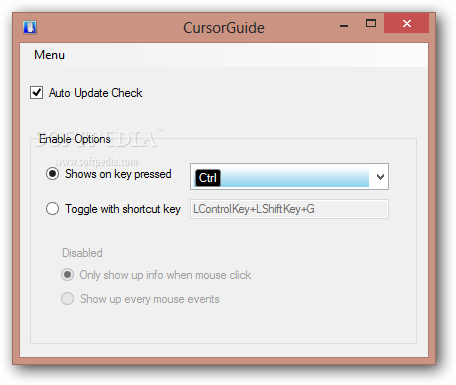Screen dimensions: 456x385
Task: Click the LControlKey+LShiftKey+G shortcut field
Action: pos(289,209)
